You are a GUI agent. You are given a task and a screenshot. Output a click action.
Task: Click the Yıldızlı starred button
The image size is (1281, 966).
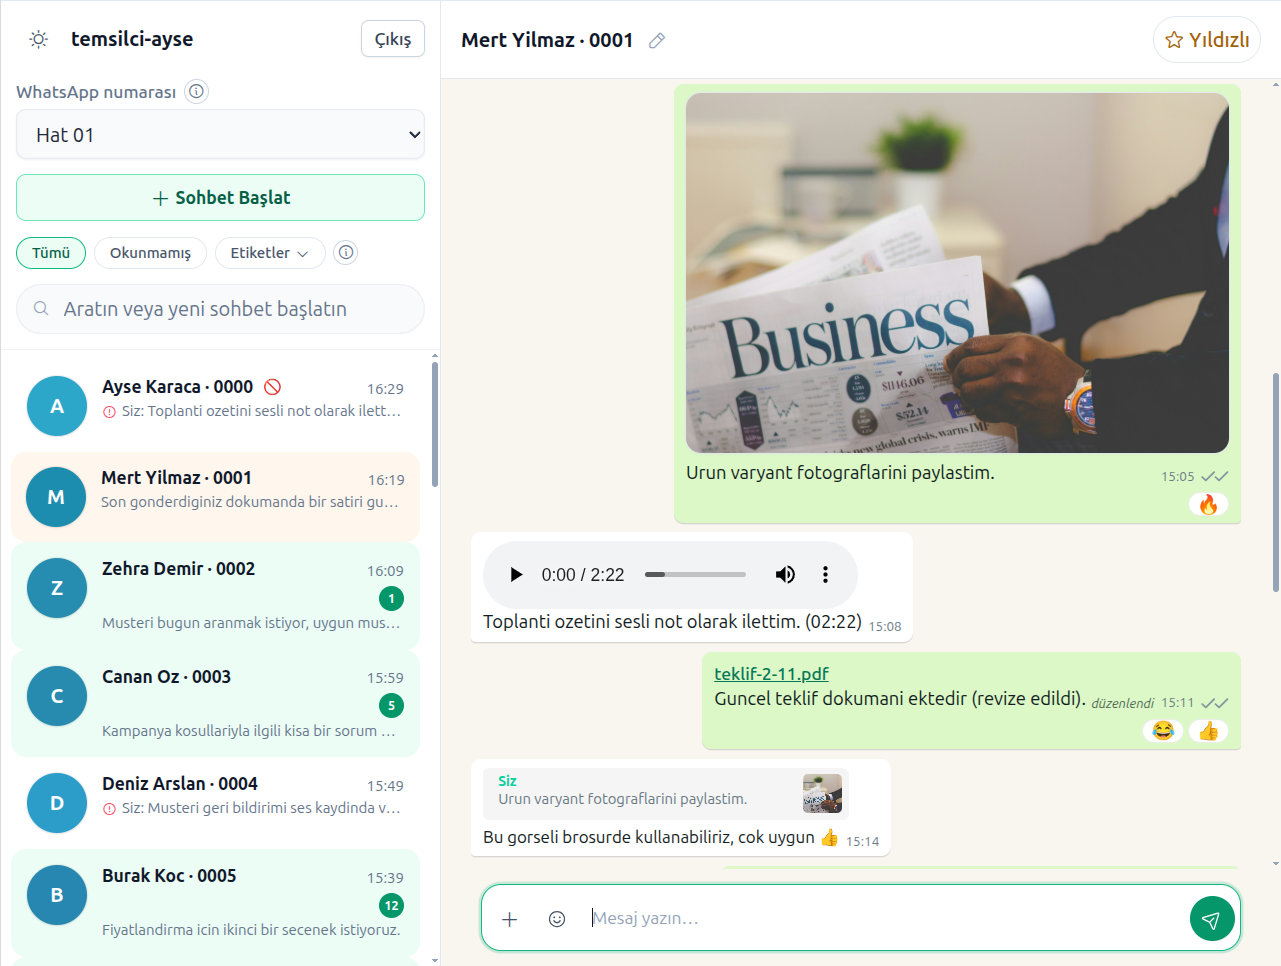coord(1207,40)
